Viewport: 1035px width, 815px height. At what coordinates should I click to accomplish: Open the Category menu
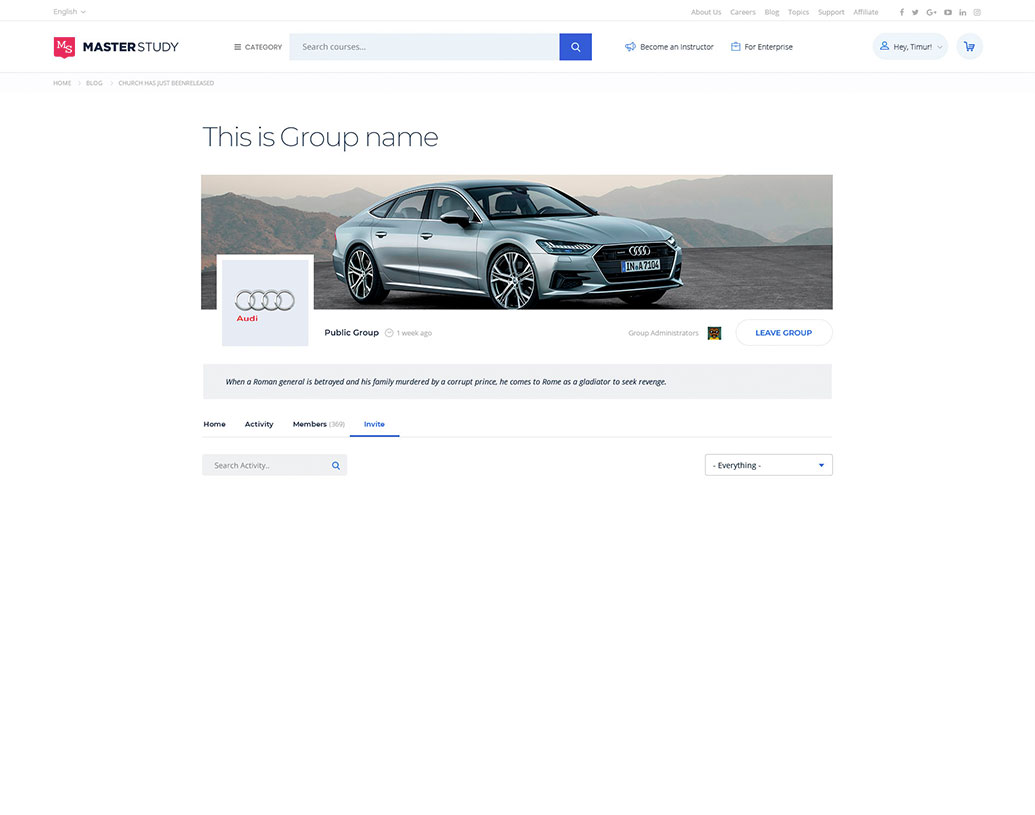tap(258, 47)
